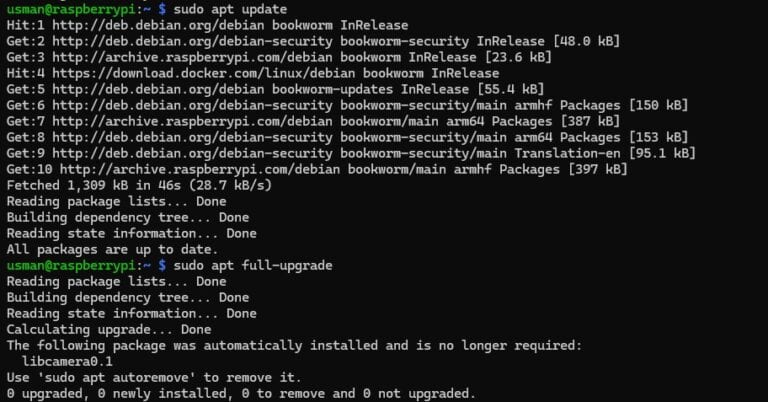Click the libcamera0.1 package name
Screen dimensions: 768x402
(x=68, y=360)
